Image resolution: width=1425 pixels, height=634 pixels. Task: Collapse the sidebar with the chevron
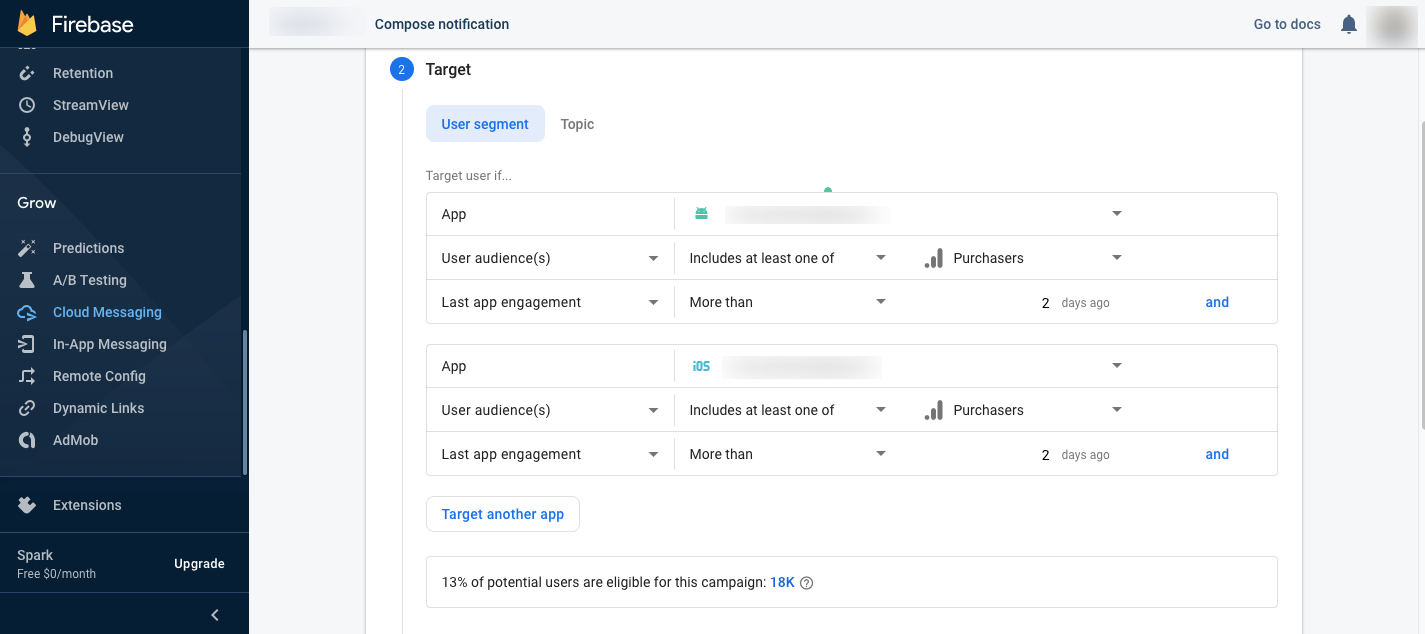coord(215,615)
